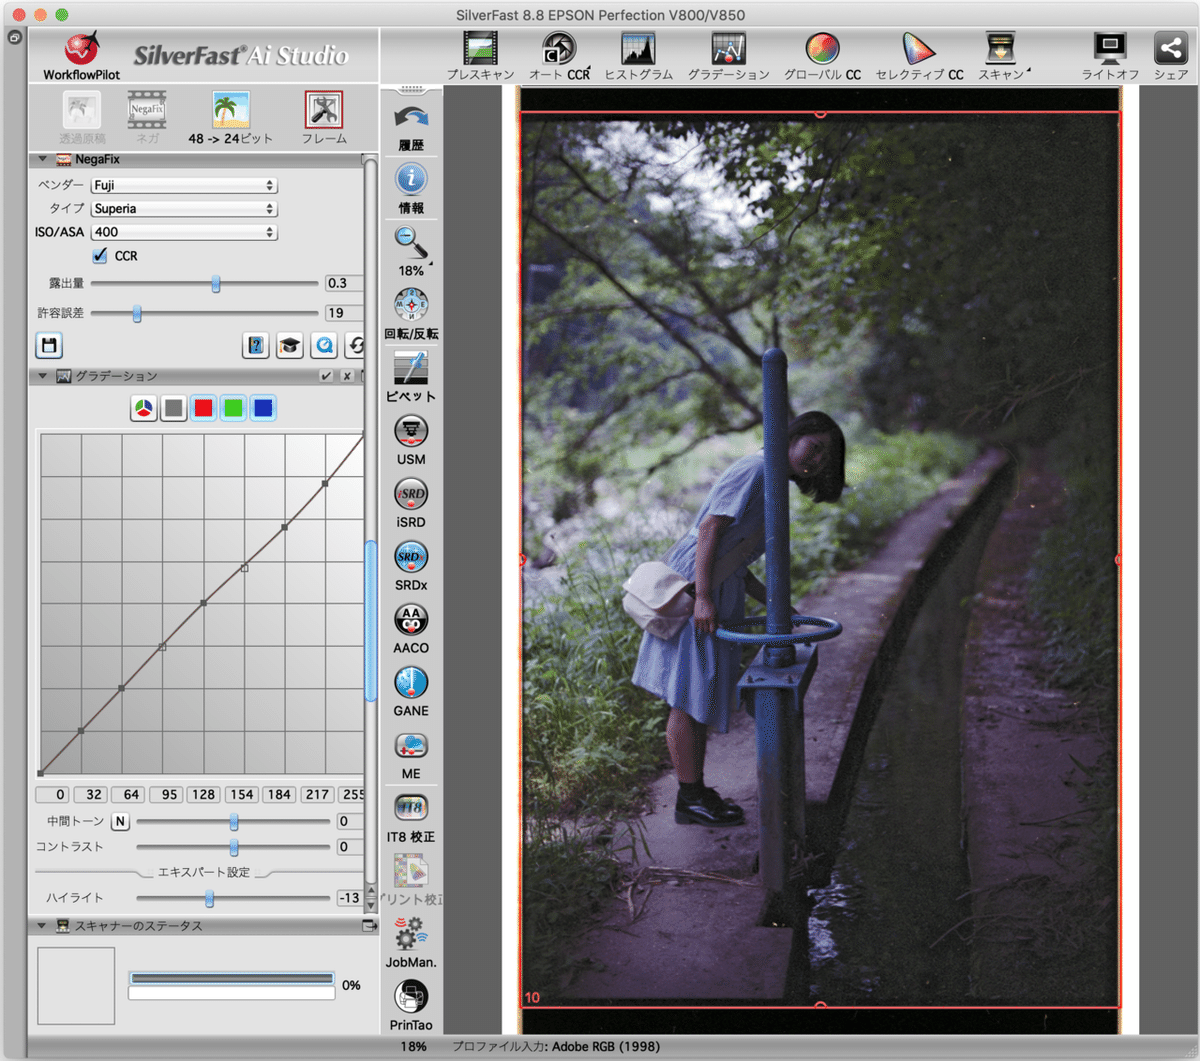Open USM unsharp mask tool

[x=411, y=440]
